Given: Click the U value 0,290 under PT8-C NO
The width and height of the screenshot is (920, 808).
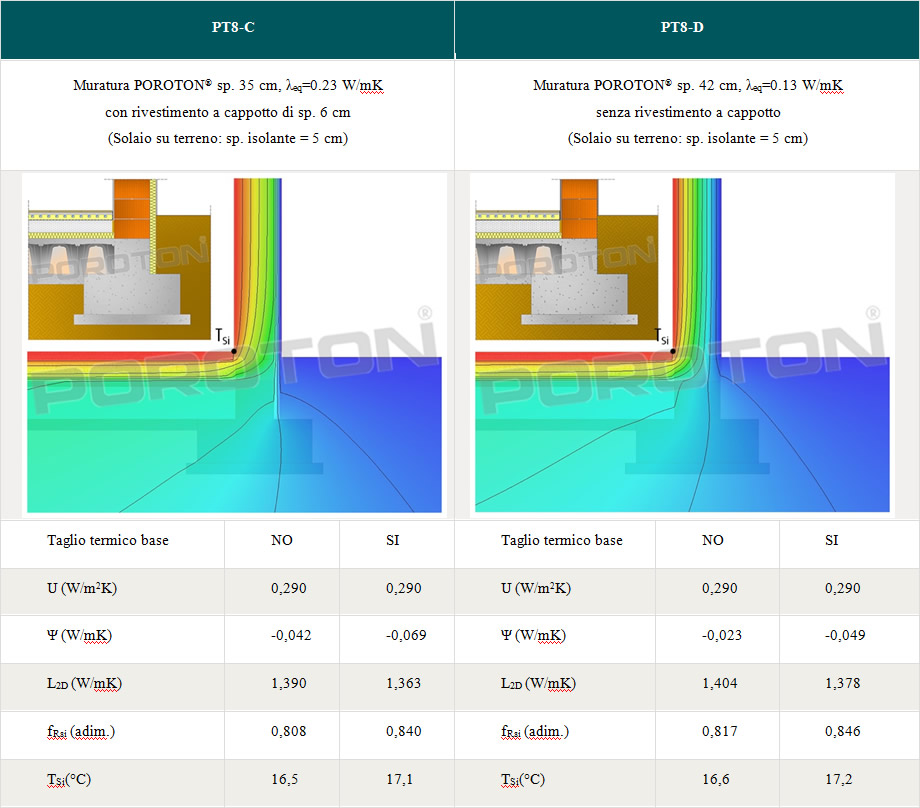Looking at the screenshot, I should (x=289, y=589).
